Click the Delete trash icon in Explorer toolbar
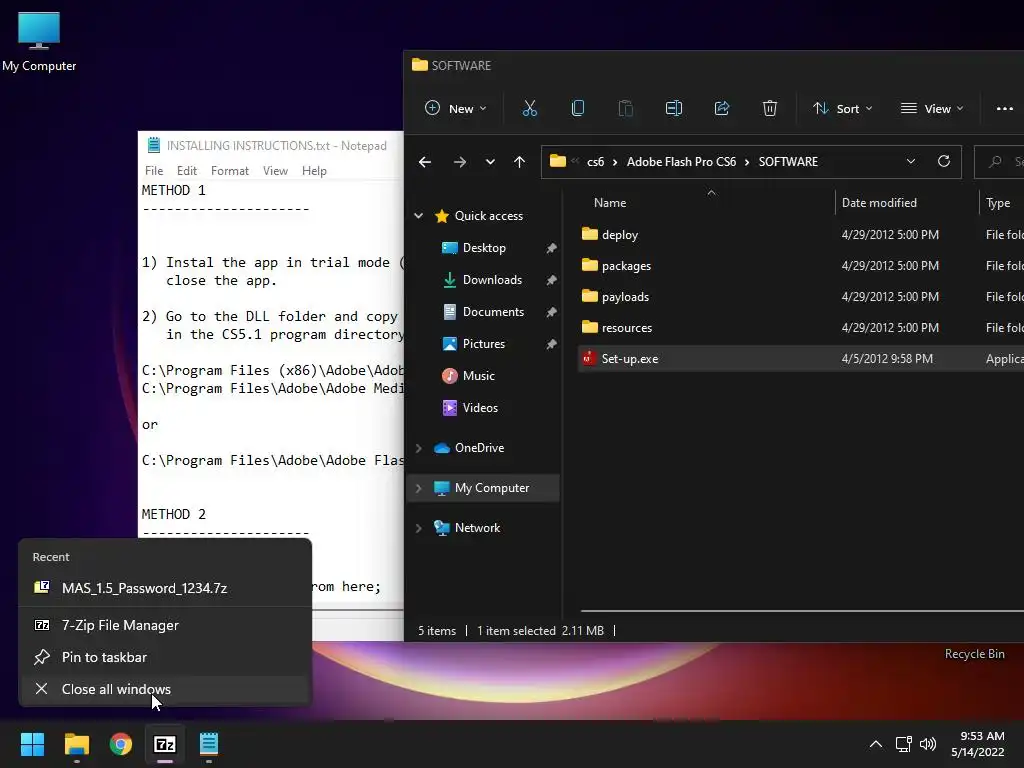This screenshot has width=1024, height=768. pyautogui.click(x=770, y=108)
